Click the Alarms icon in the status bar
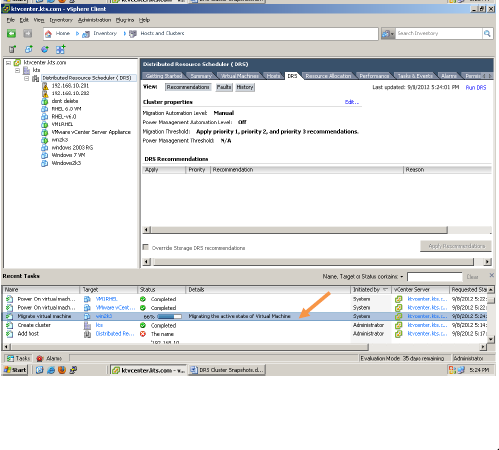Image resolution: width=499 pixels, height=450 pixels. tap(40, 358)
